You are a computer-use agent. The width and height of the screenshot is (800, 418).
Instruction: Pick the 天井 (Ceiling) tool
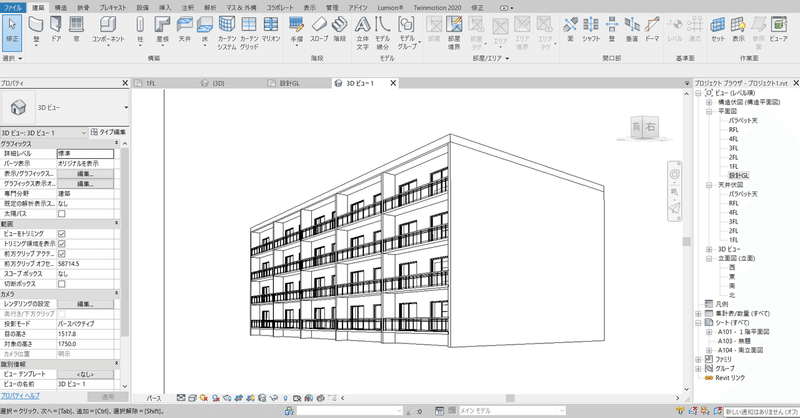tap(185, 29)
